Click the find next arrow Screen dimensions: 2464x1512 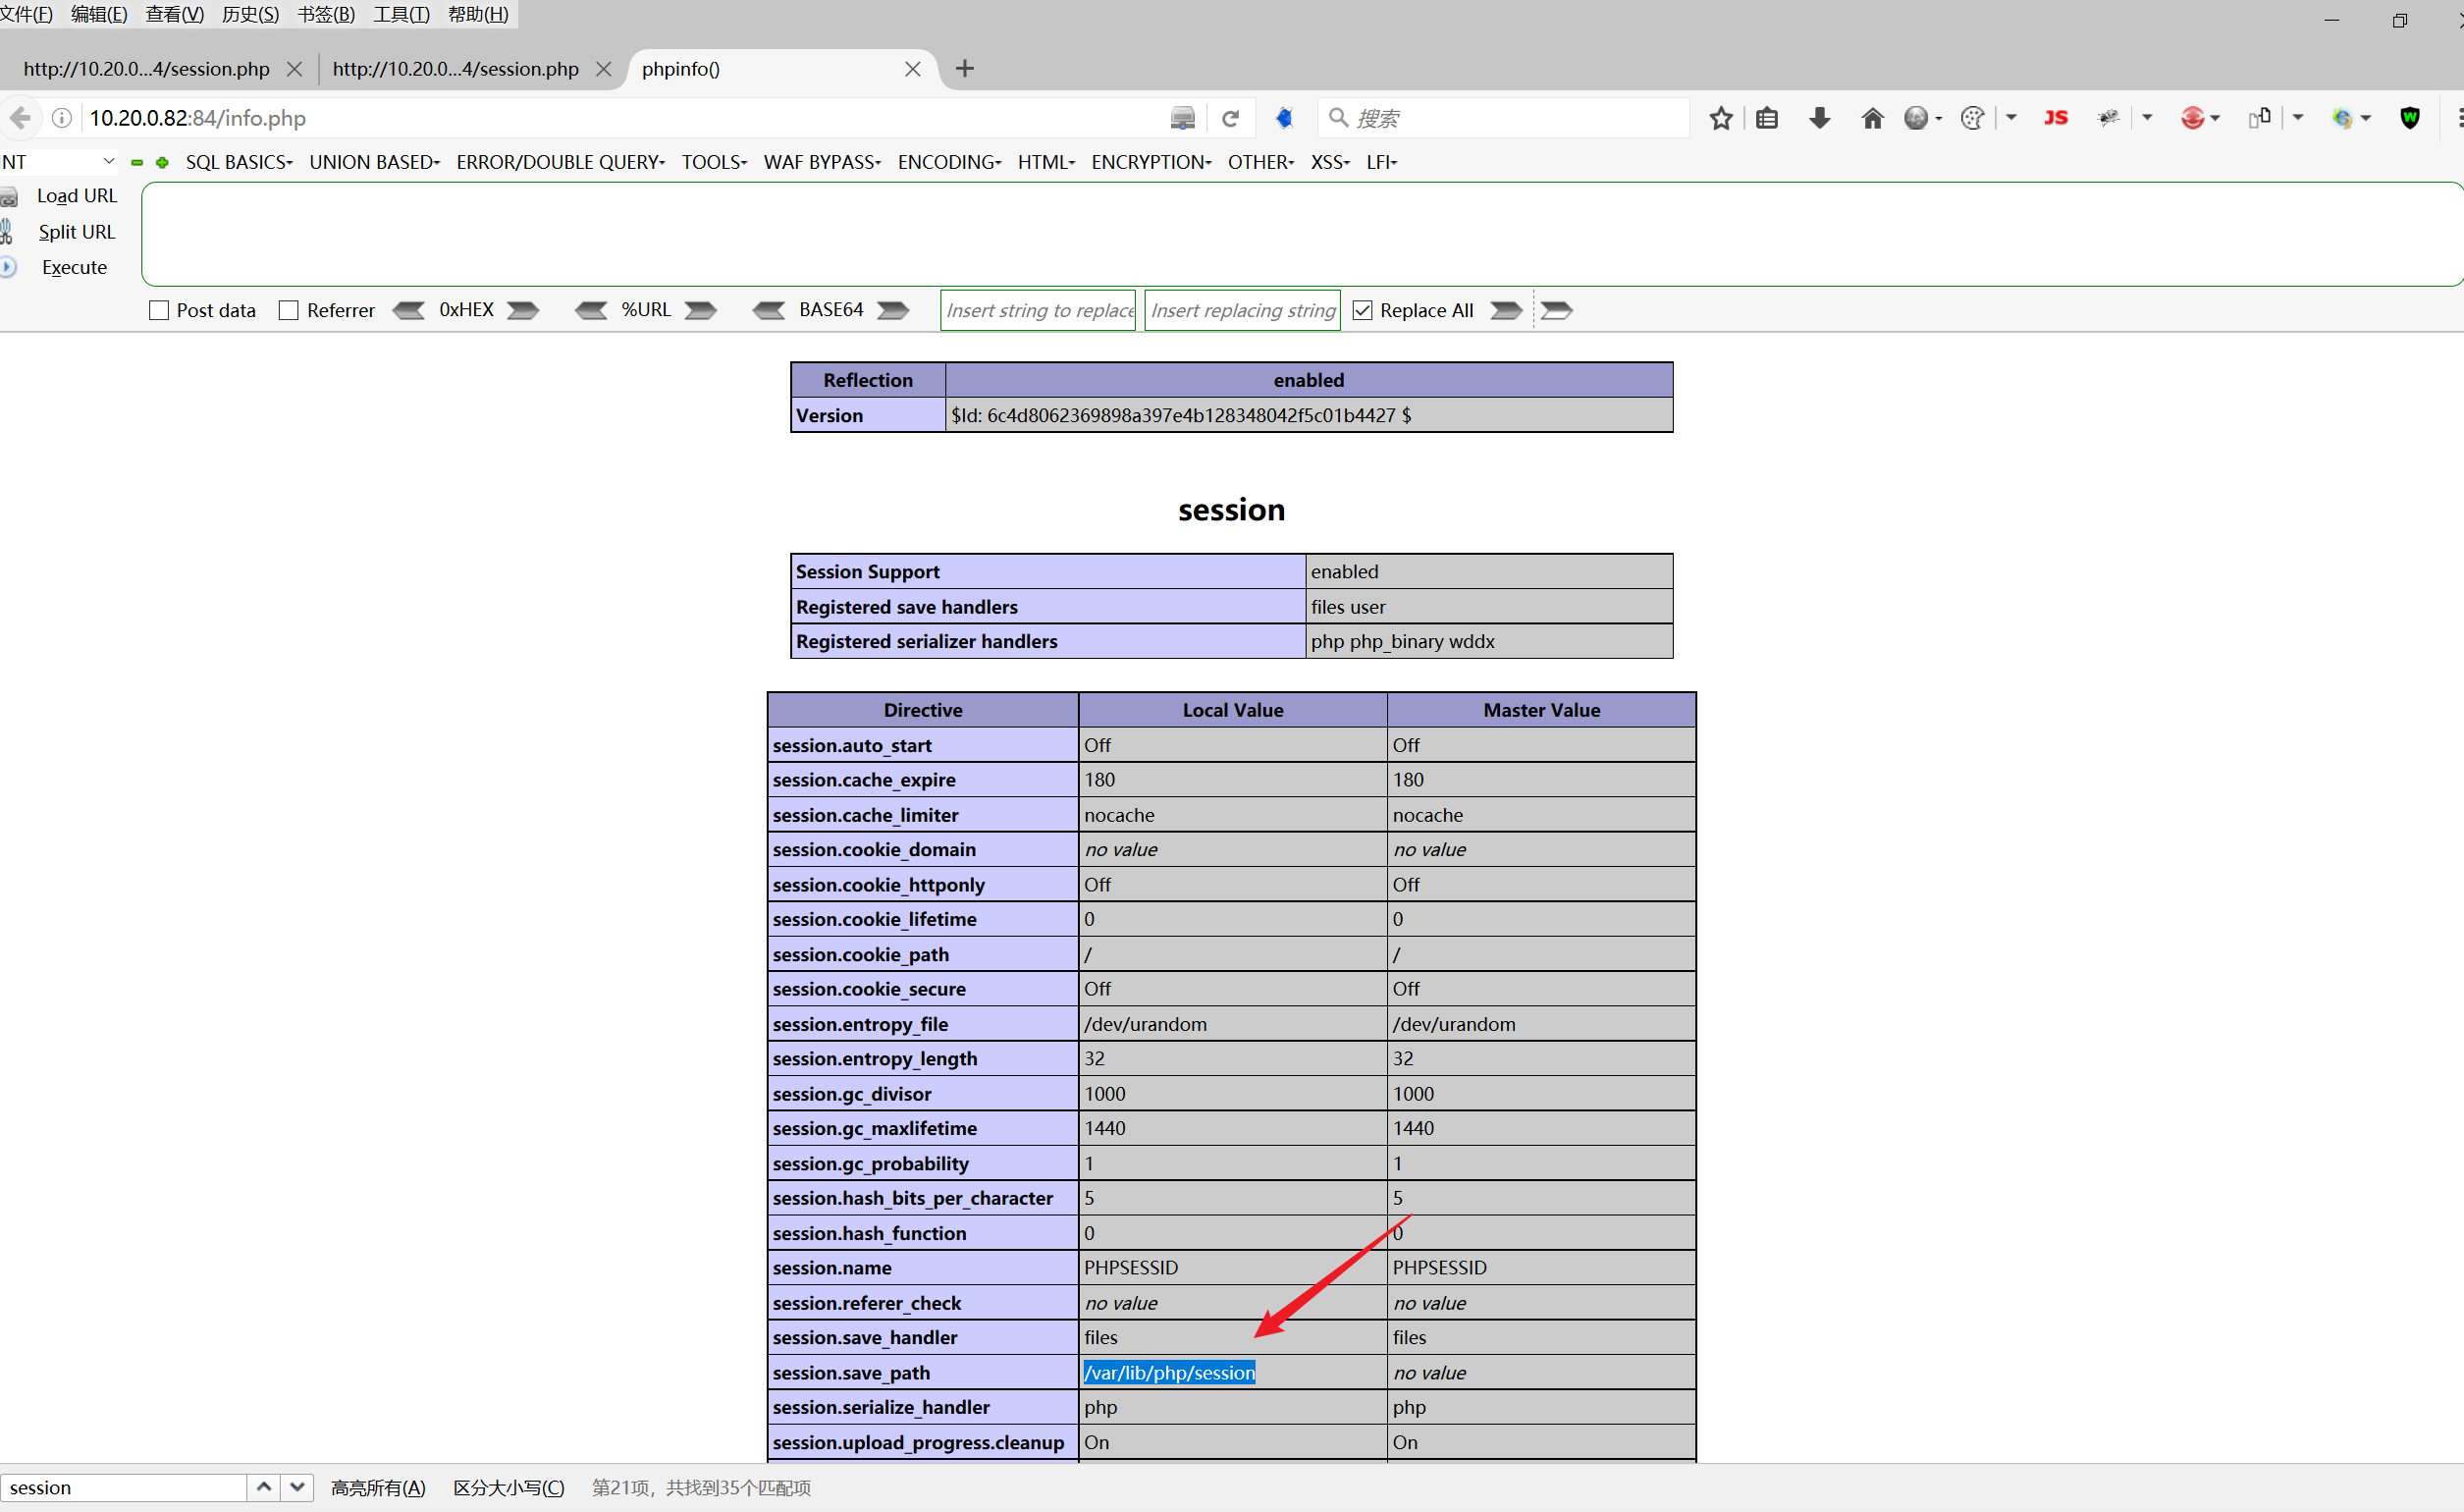(297, 1487)
